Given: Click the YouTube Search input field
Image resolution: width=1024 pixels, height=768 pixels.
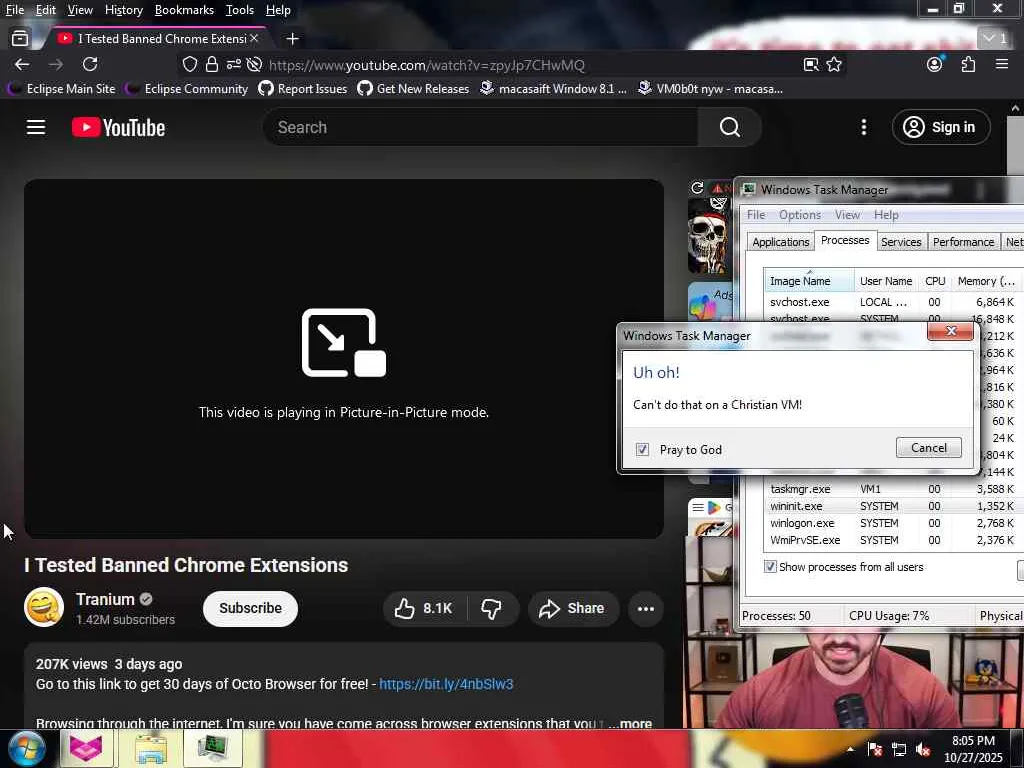Looking at the screenshot, I should (x=481, y=127).
